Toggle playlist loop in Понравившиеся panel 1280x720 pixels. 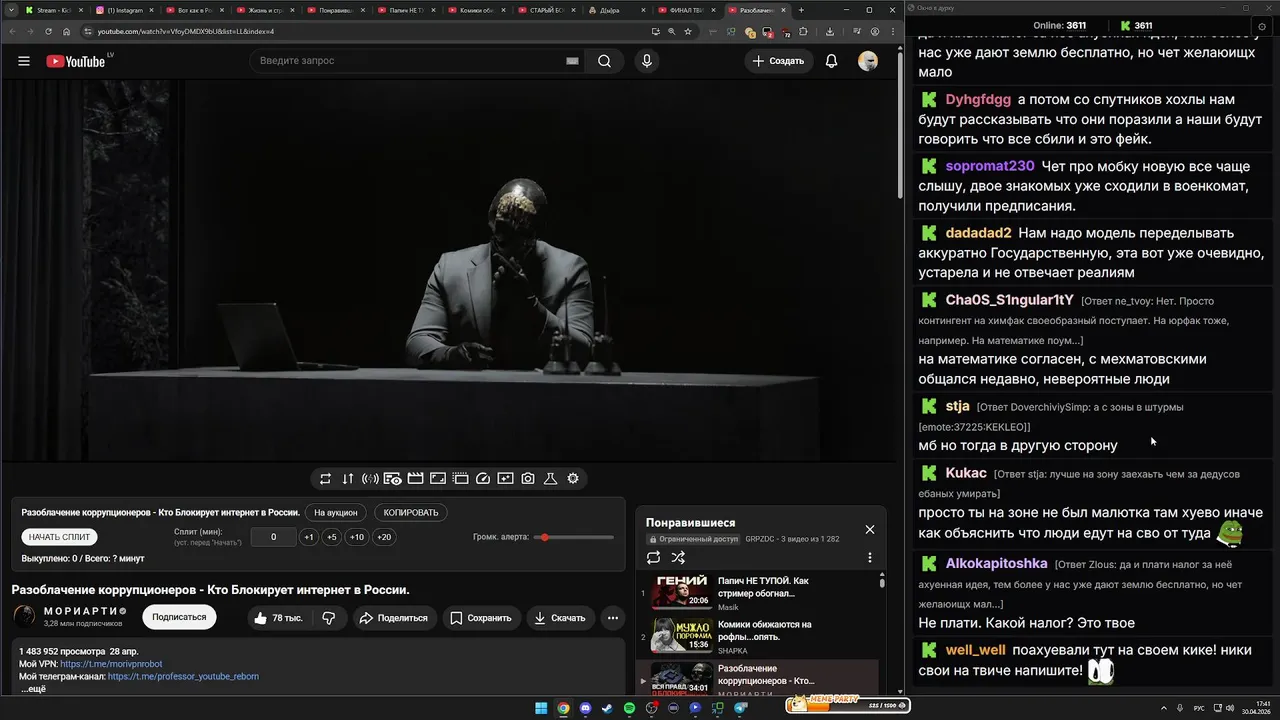pos(654,558)
